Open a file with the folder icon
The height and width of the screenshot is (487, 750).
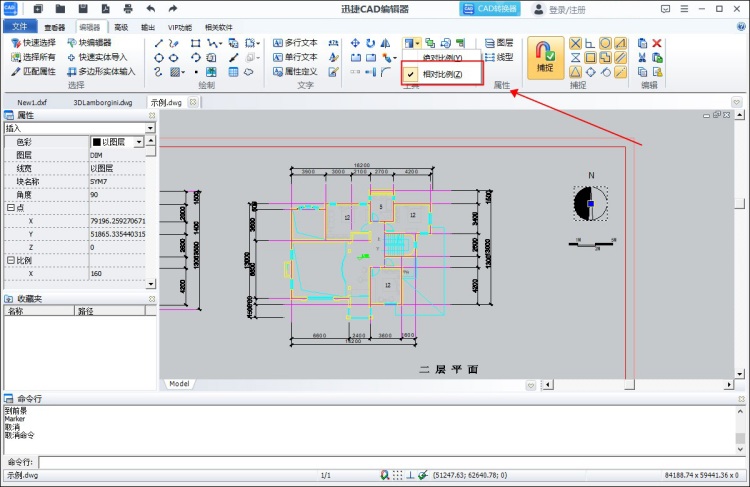click(60, 9)
